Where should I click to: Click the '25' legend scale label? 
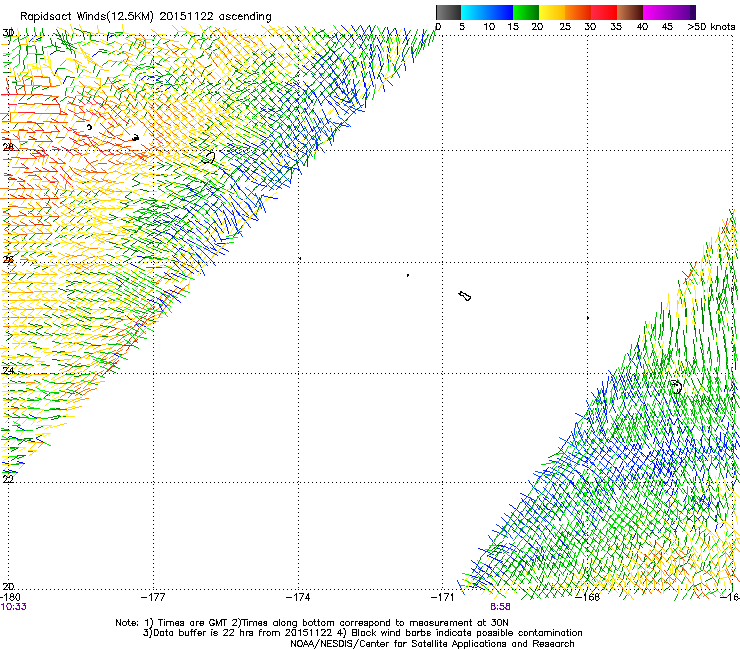[564, 27]
